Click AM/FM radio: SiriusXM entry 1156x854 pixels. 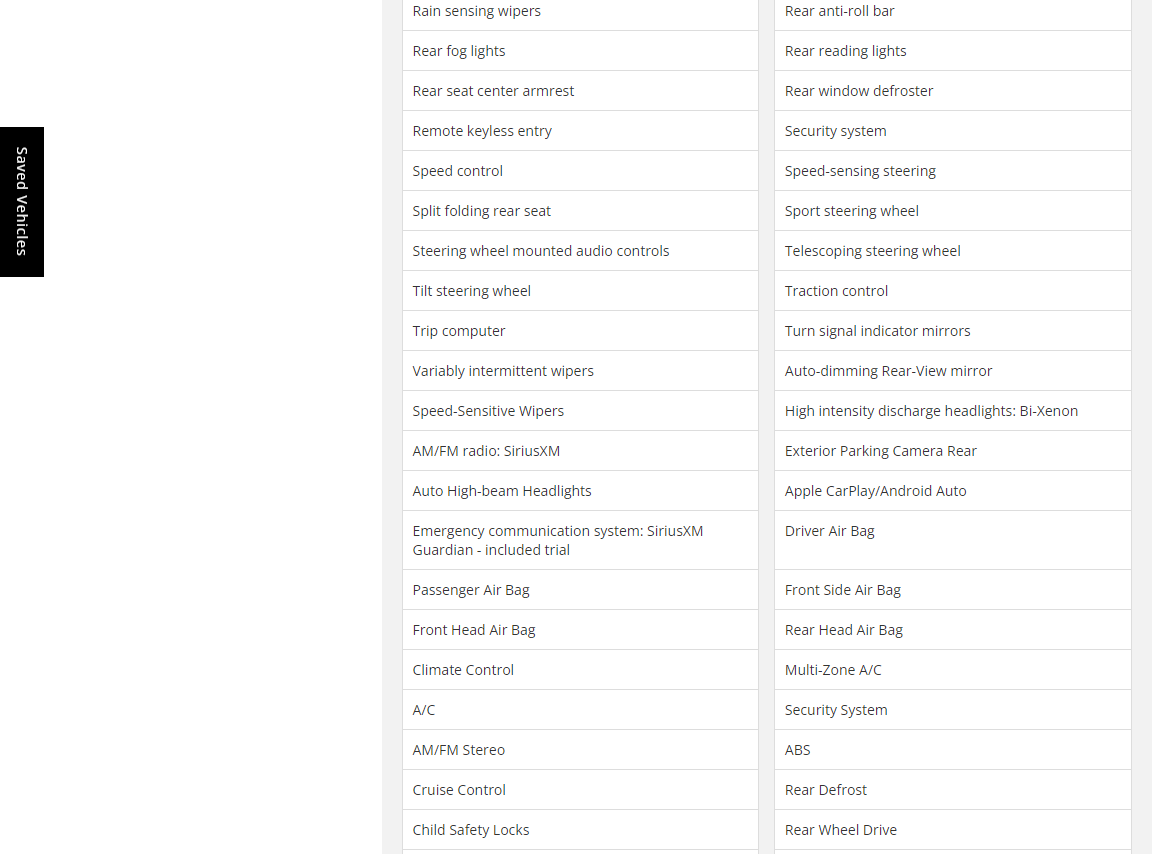[x=486, y=451]
